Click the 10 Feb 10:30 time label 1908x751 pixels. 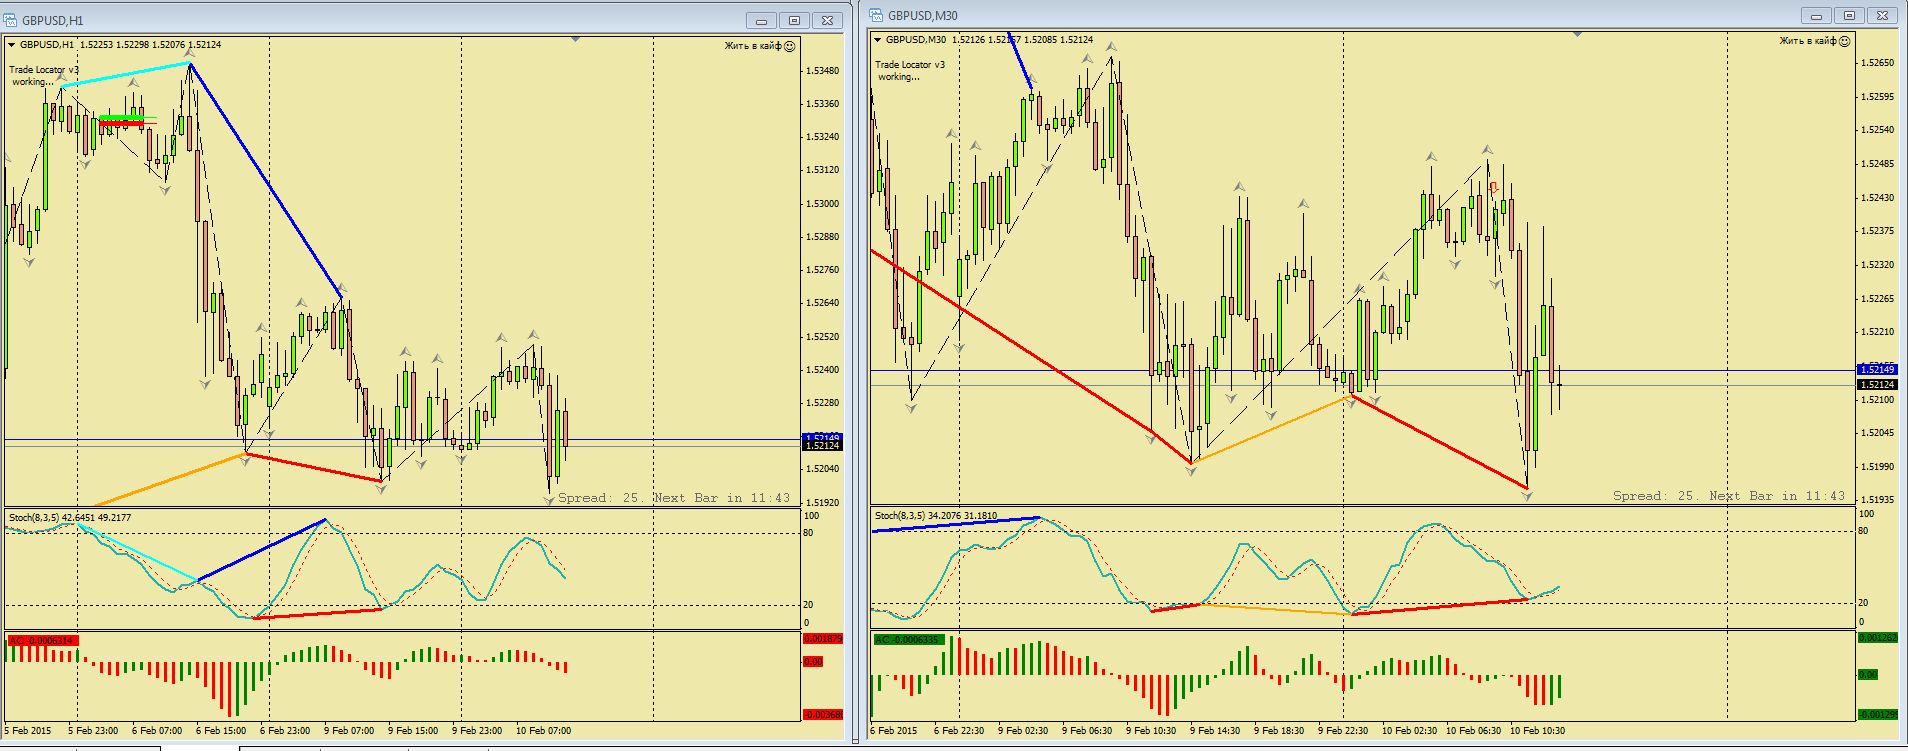click(1537, 731)
